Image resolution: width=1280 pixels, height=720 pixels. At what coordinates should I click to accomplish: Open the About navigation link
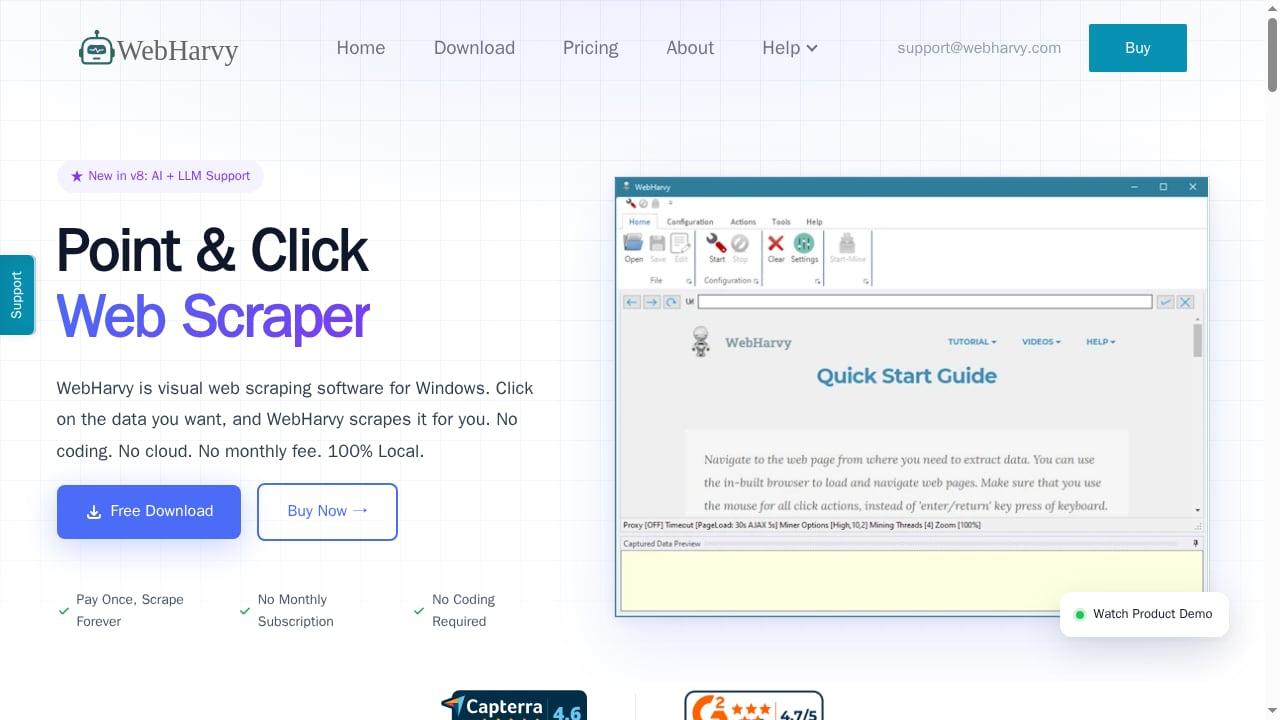tap(690, 48)
